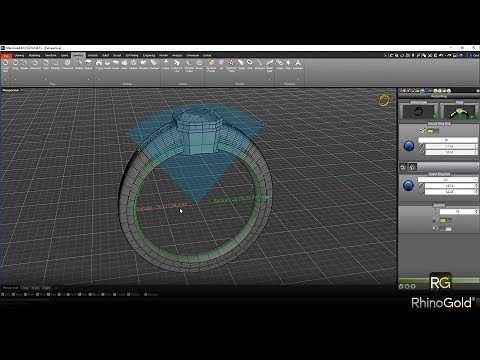Open the Pave setting tool
This screenshot has height=360, width=480.
124,64
